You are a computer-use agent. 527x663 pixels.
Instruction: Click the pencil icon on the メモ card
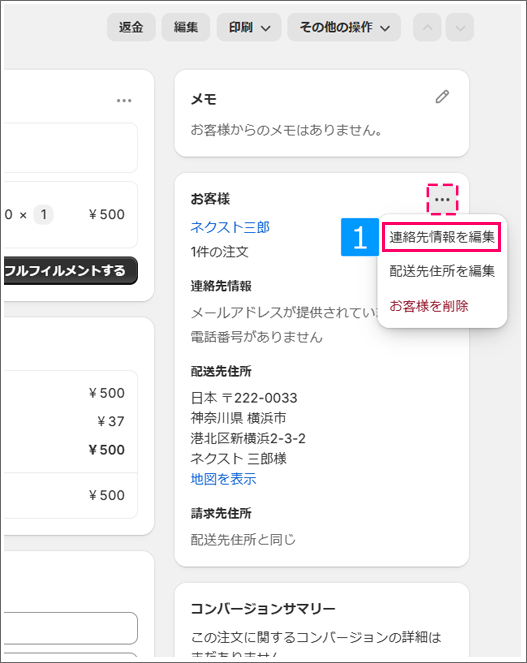click(442, 97)
